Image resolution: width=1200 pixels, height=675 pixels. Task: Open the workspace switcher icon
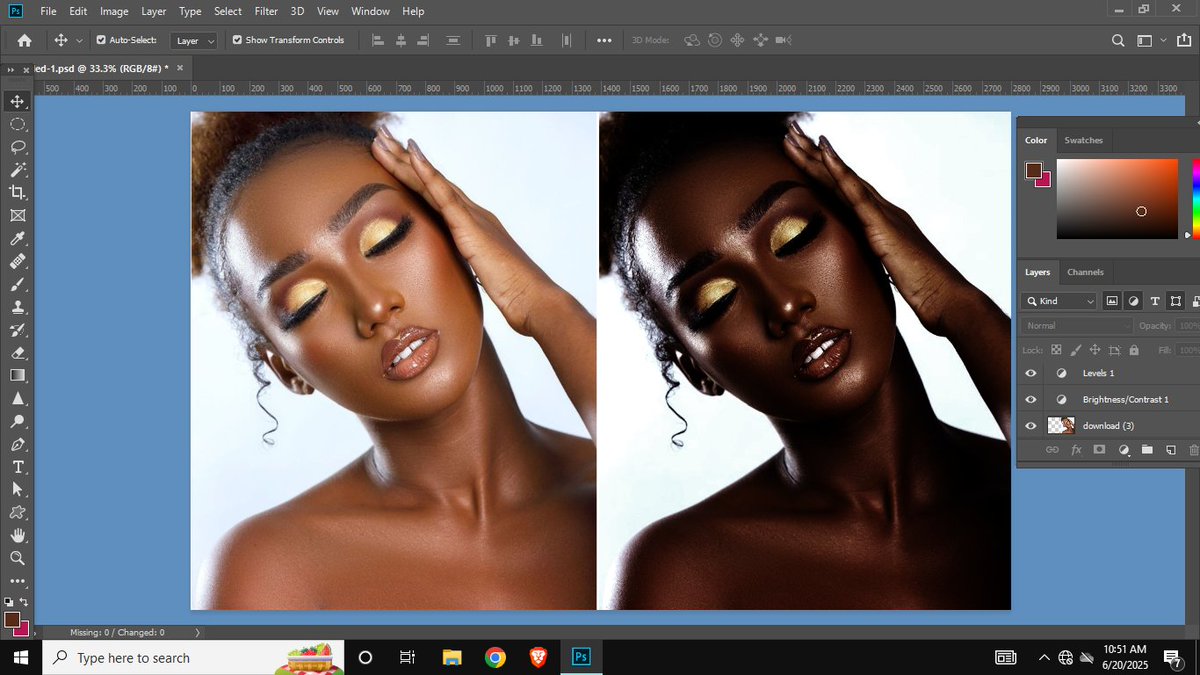[x=1146, y=40]
